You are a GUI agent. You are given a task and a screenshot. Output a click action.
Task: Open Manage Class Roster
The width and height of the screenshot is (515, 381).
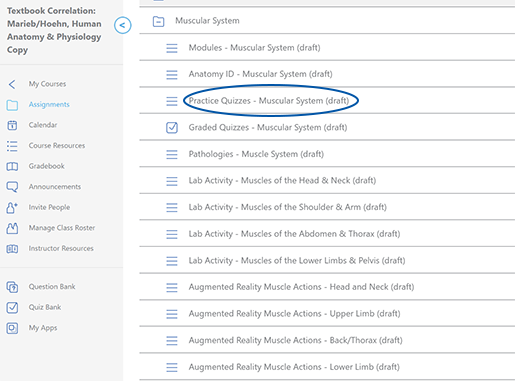[x=62, y=228]
